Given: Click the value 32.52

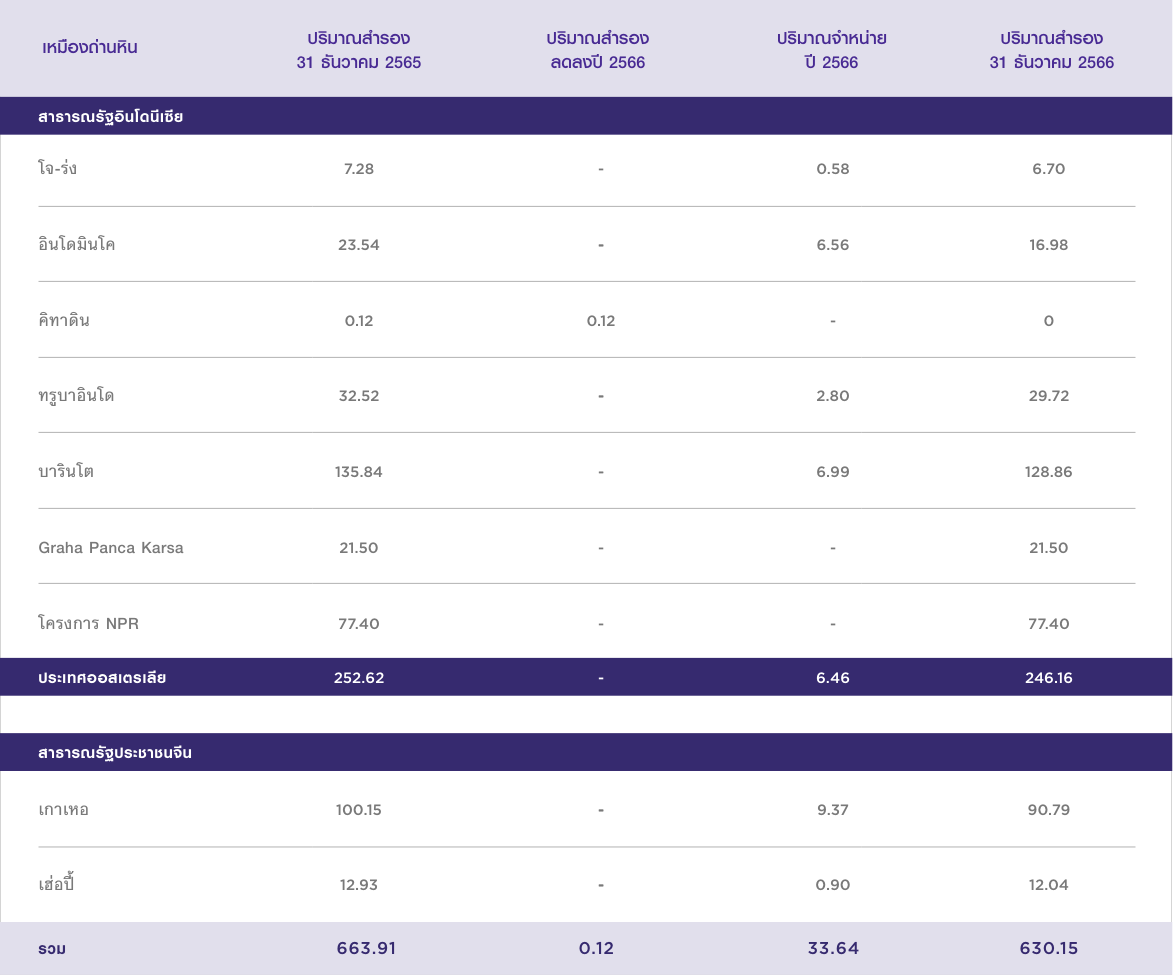Looking at the screenshot, I should click(x=359, y=396).
